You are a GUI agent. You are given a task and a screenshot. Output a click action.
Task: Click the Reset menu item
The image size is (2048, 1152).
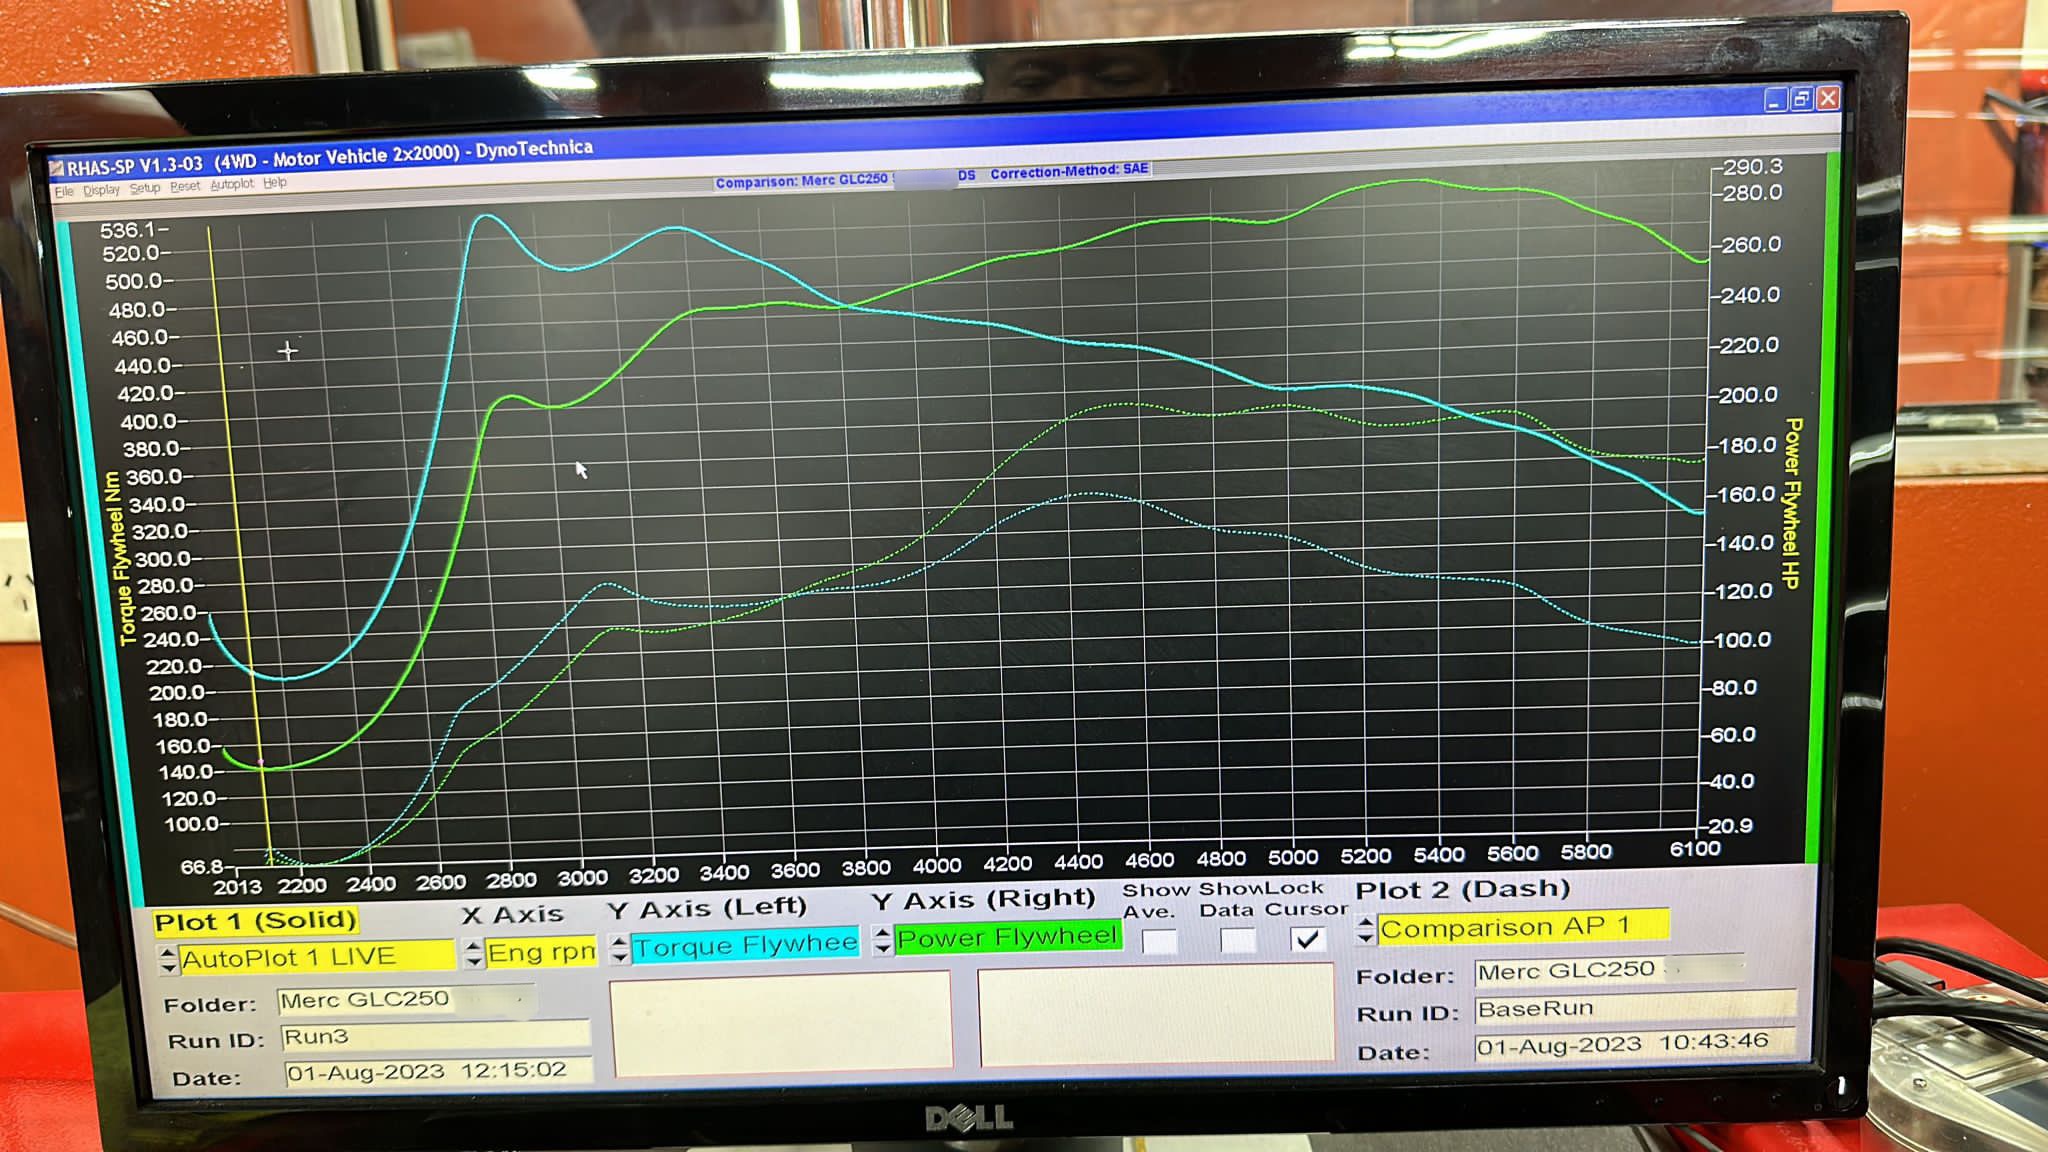pyautogui.click(x=184, y=186)
